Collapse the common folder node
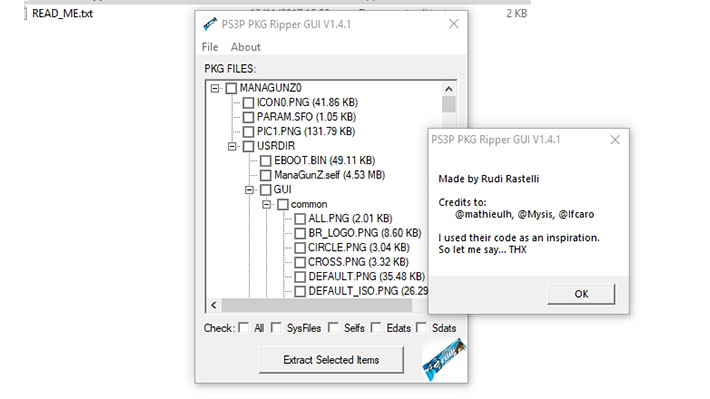The height and width of the screenshot is (399, 710). 267,204
